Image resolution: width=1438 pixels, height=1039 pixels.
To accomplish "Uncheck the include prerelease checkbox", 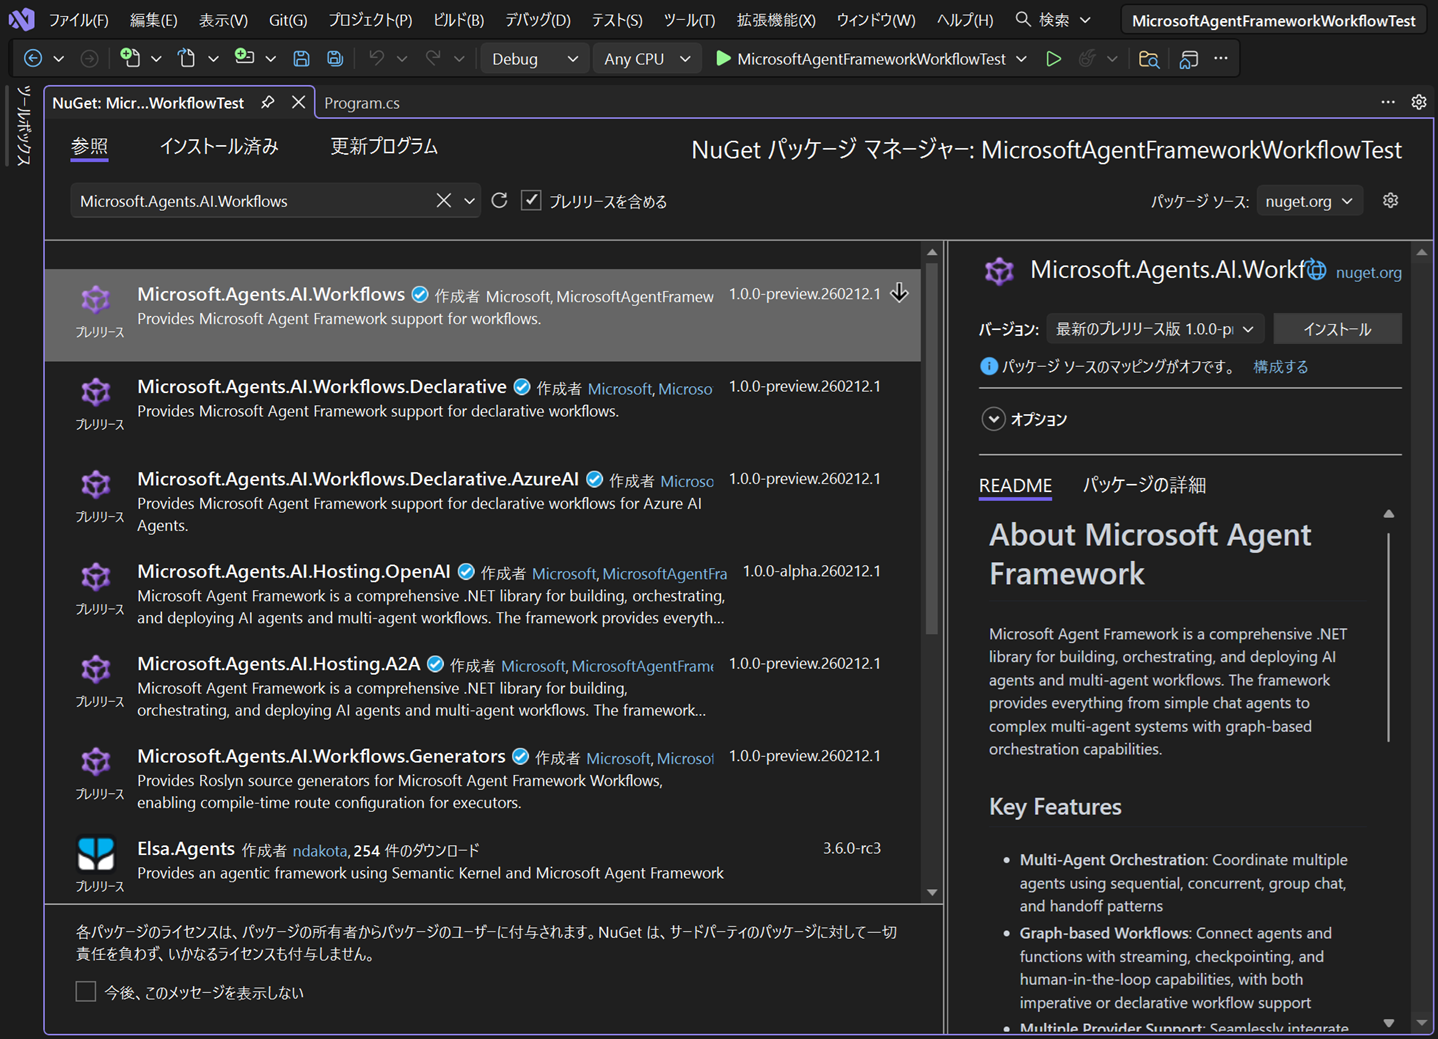I will coord(531,201).
